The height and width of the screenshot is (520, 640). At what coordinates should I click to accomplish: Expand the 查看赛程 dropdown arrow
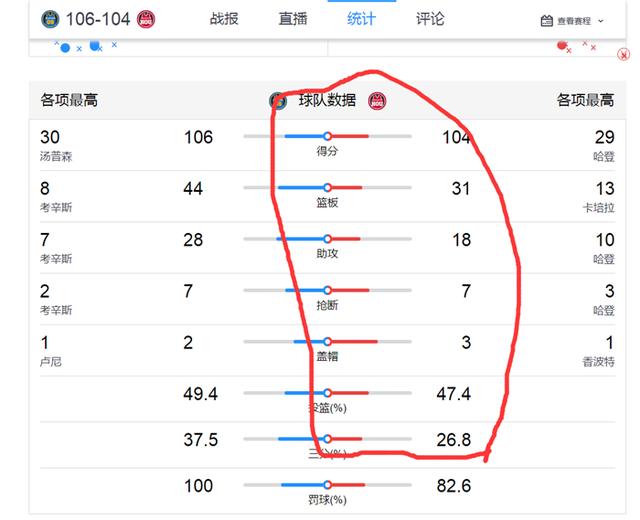click(x=600, y=21)
